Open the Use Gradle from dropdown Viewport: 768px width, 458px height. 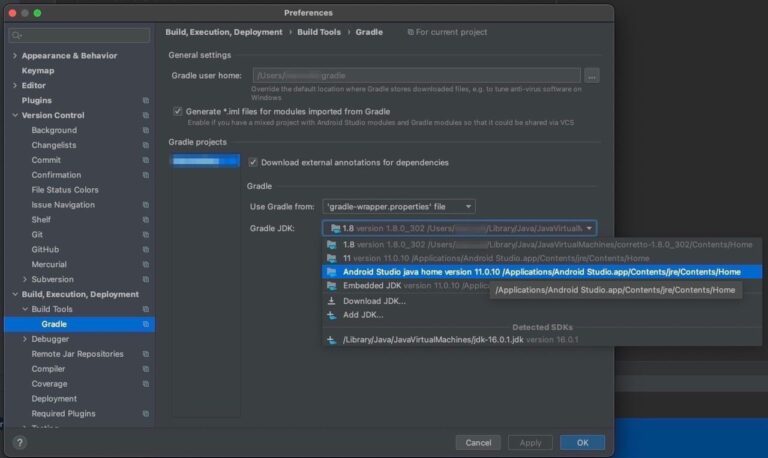pyautogui.click(x=398, y=206)
